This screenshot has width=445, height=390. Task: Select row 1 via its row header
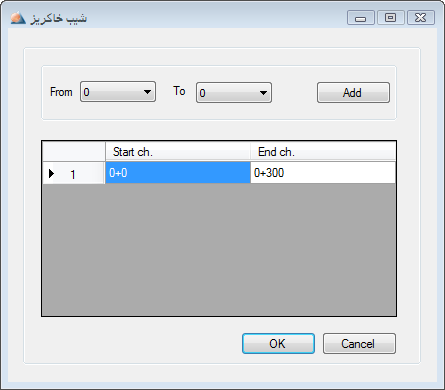[74, 173]
